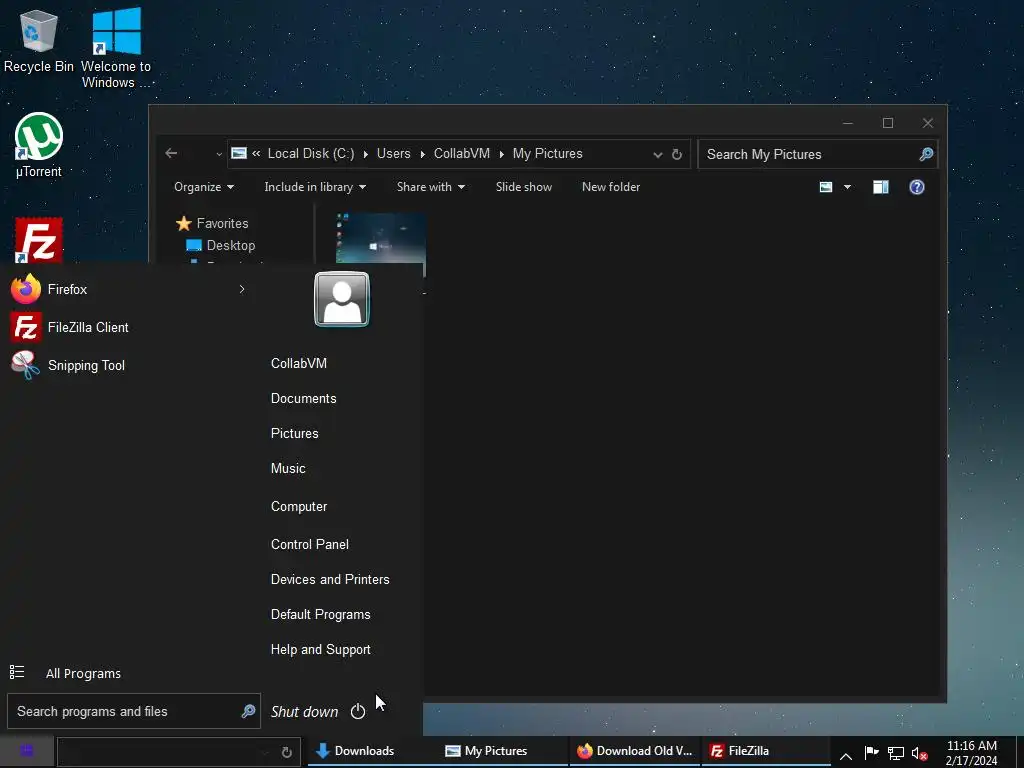Click the Search My Pictures field
This screenshot has width=1024, height=768.
818,154
